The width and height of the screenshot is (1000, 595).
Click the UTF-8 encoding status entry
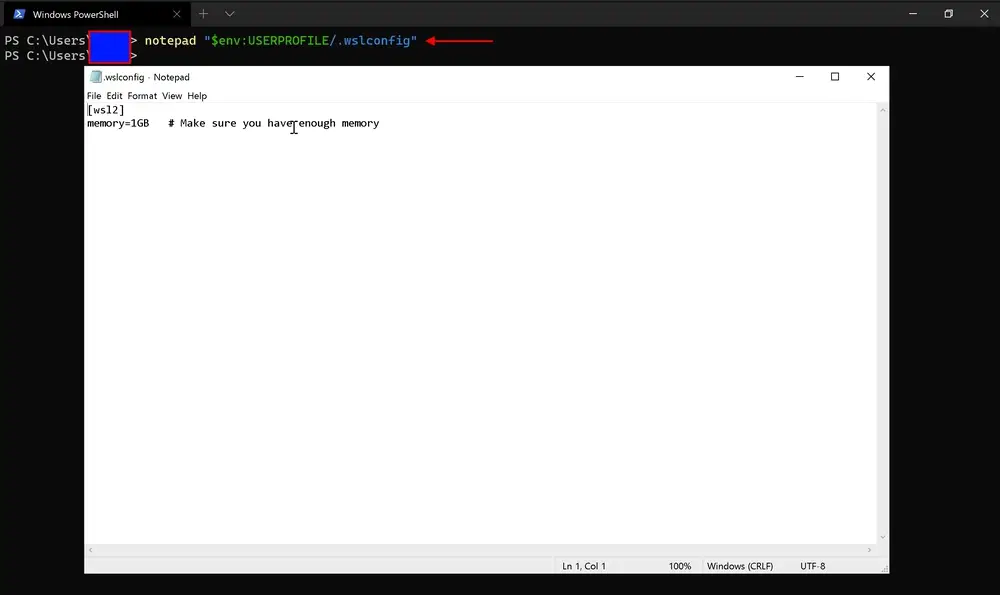point(812,566)
